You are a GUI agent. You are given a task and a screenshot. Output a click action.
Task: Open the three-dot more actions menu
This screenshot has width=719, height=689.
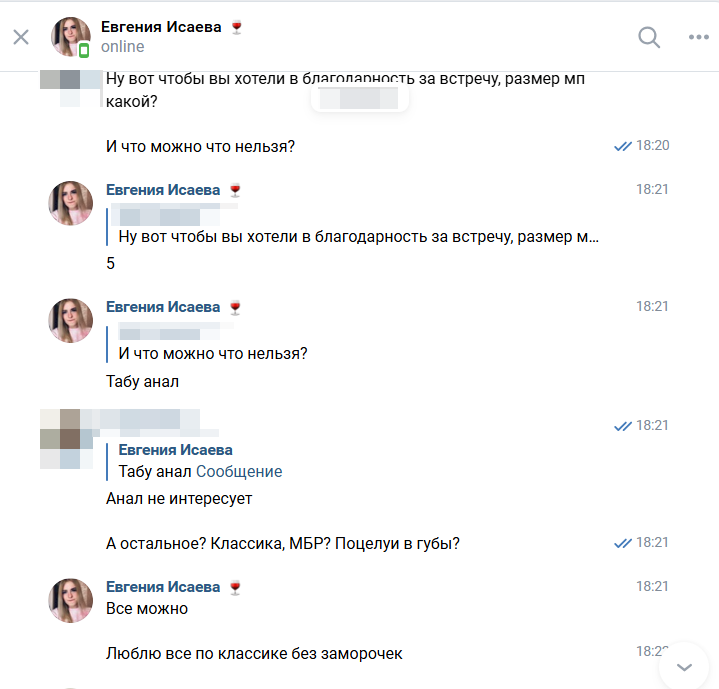click(698, 38)
